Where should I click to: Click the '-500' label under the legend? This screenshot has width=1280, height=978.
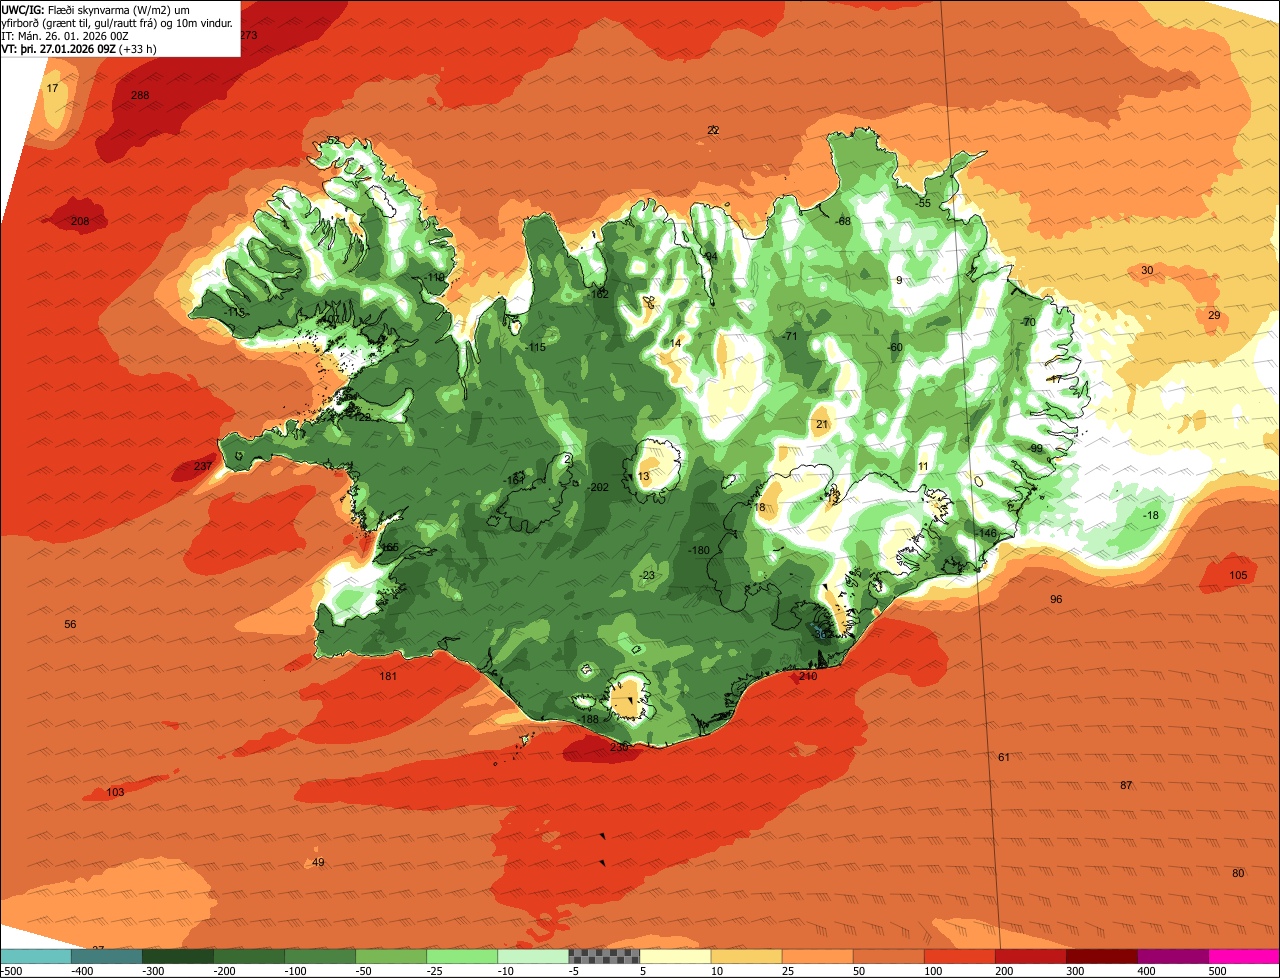pyautogui.click(x=13, y=970)
